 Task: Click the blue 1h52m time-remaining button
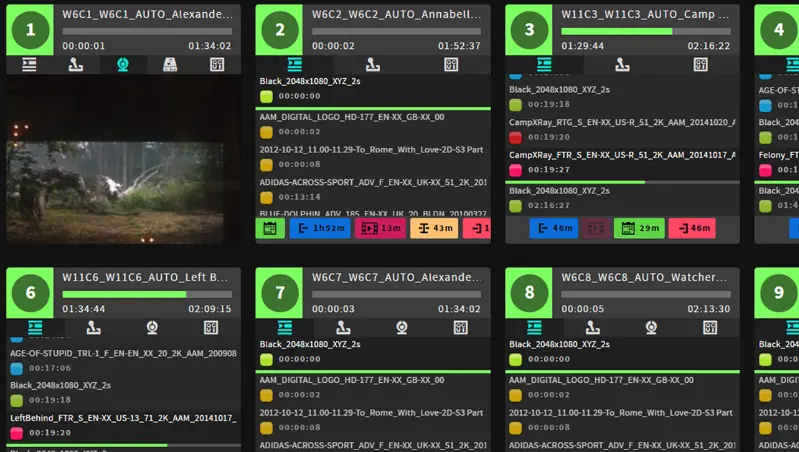pyautogui.click(x=319, y=229)
